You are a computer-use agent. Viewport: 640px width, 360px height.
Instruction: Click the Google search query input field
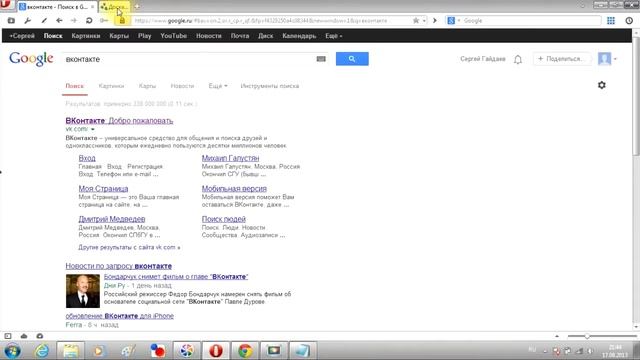click(189, 59)
